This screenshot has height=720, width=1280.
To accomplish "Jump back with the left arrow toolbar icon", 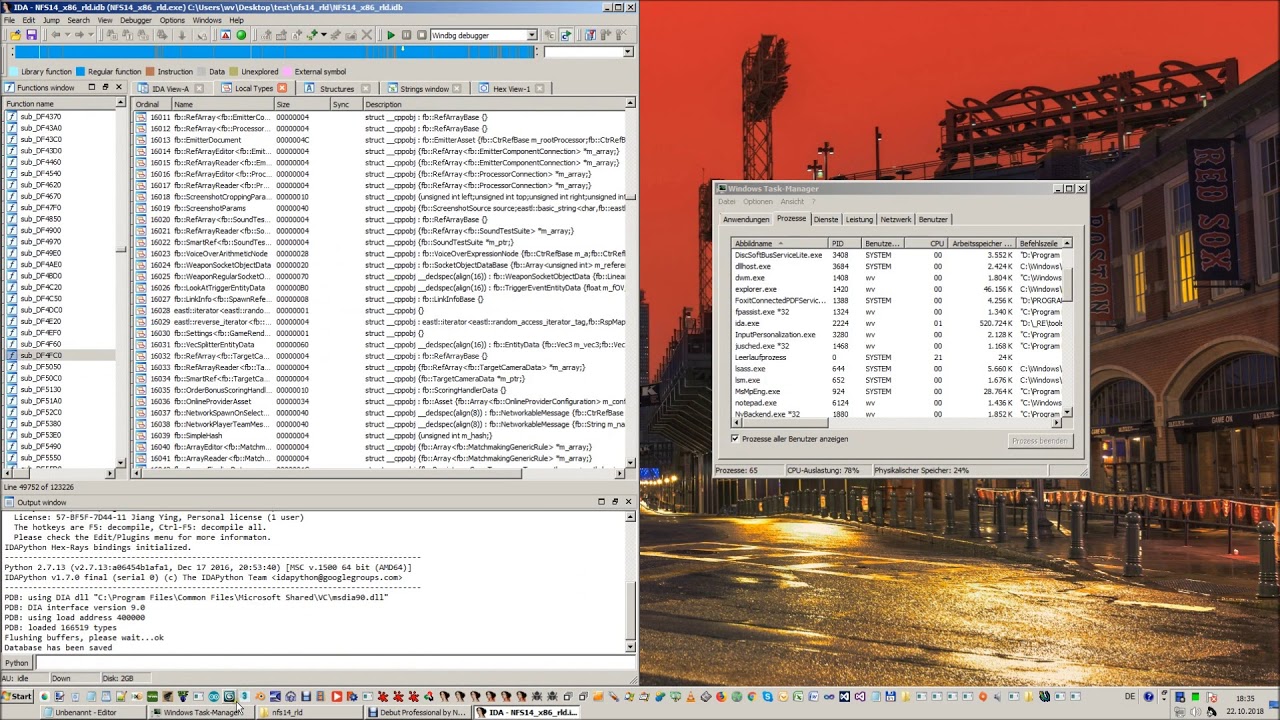I will tap(56, 35).
